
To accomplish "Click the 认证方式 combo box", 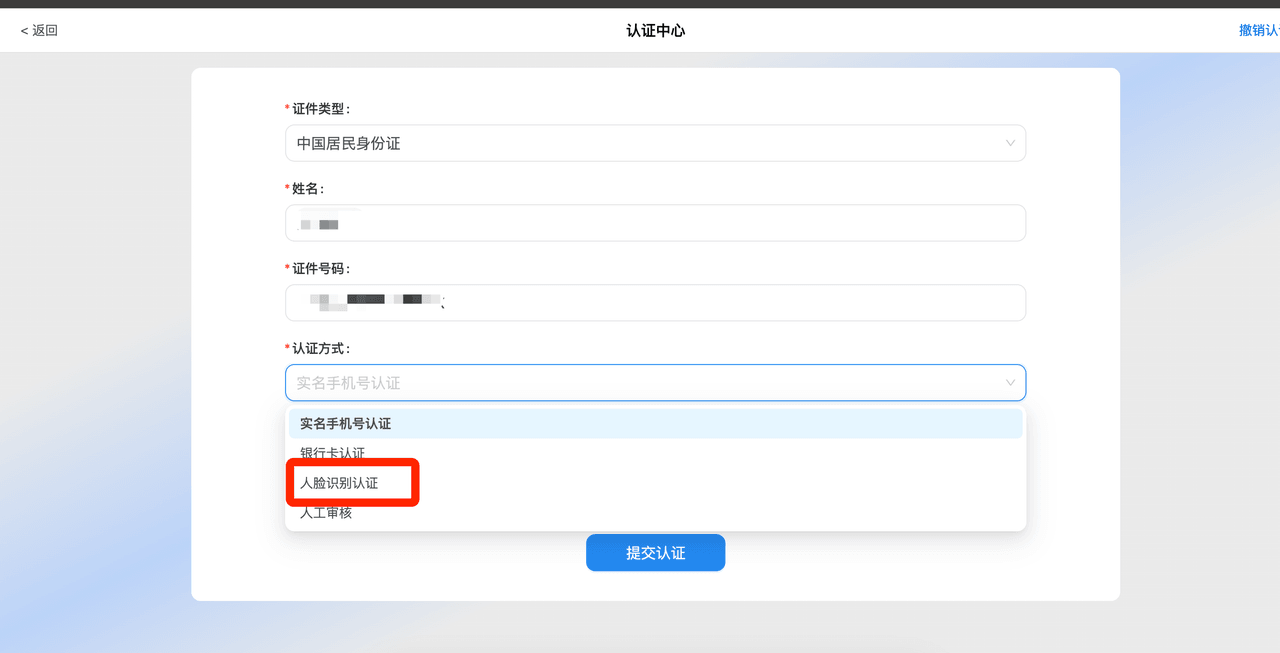I will (x=655, y=383).
